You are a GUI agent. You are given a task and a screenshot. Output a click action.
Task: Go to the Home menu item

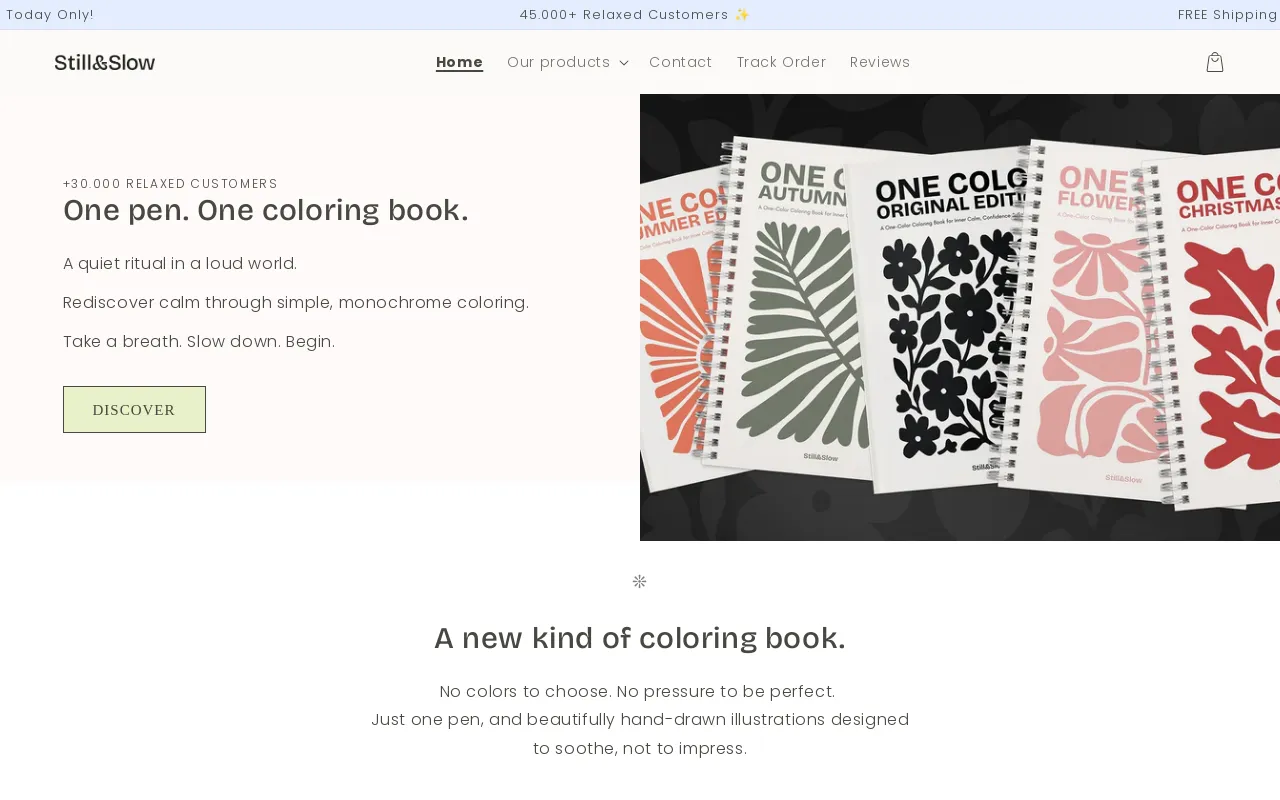pos(459,62)
